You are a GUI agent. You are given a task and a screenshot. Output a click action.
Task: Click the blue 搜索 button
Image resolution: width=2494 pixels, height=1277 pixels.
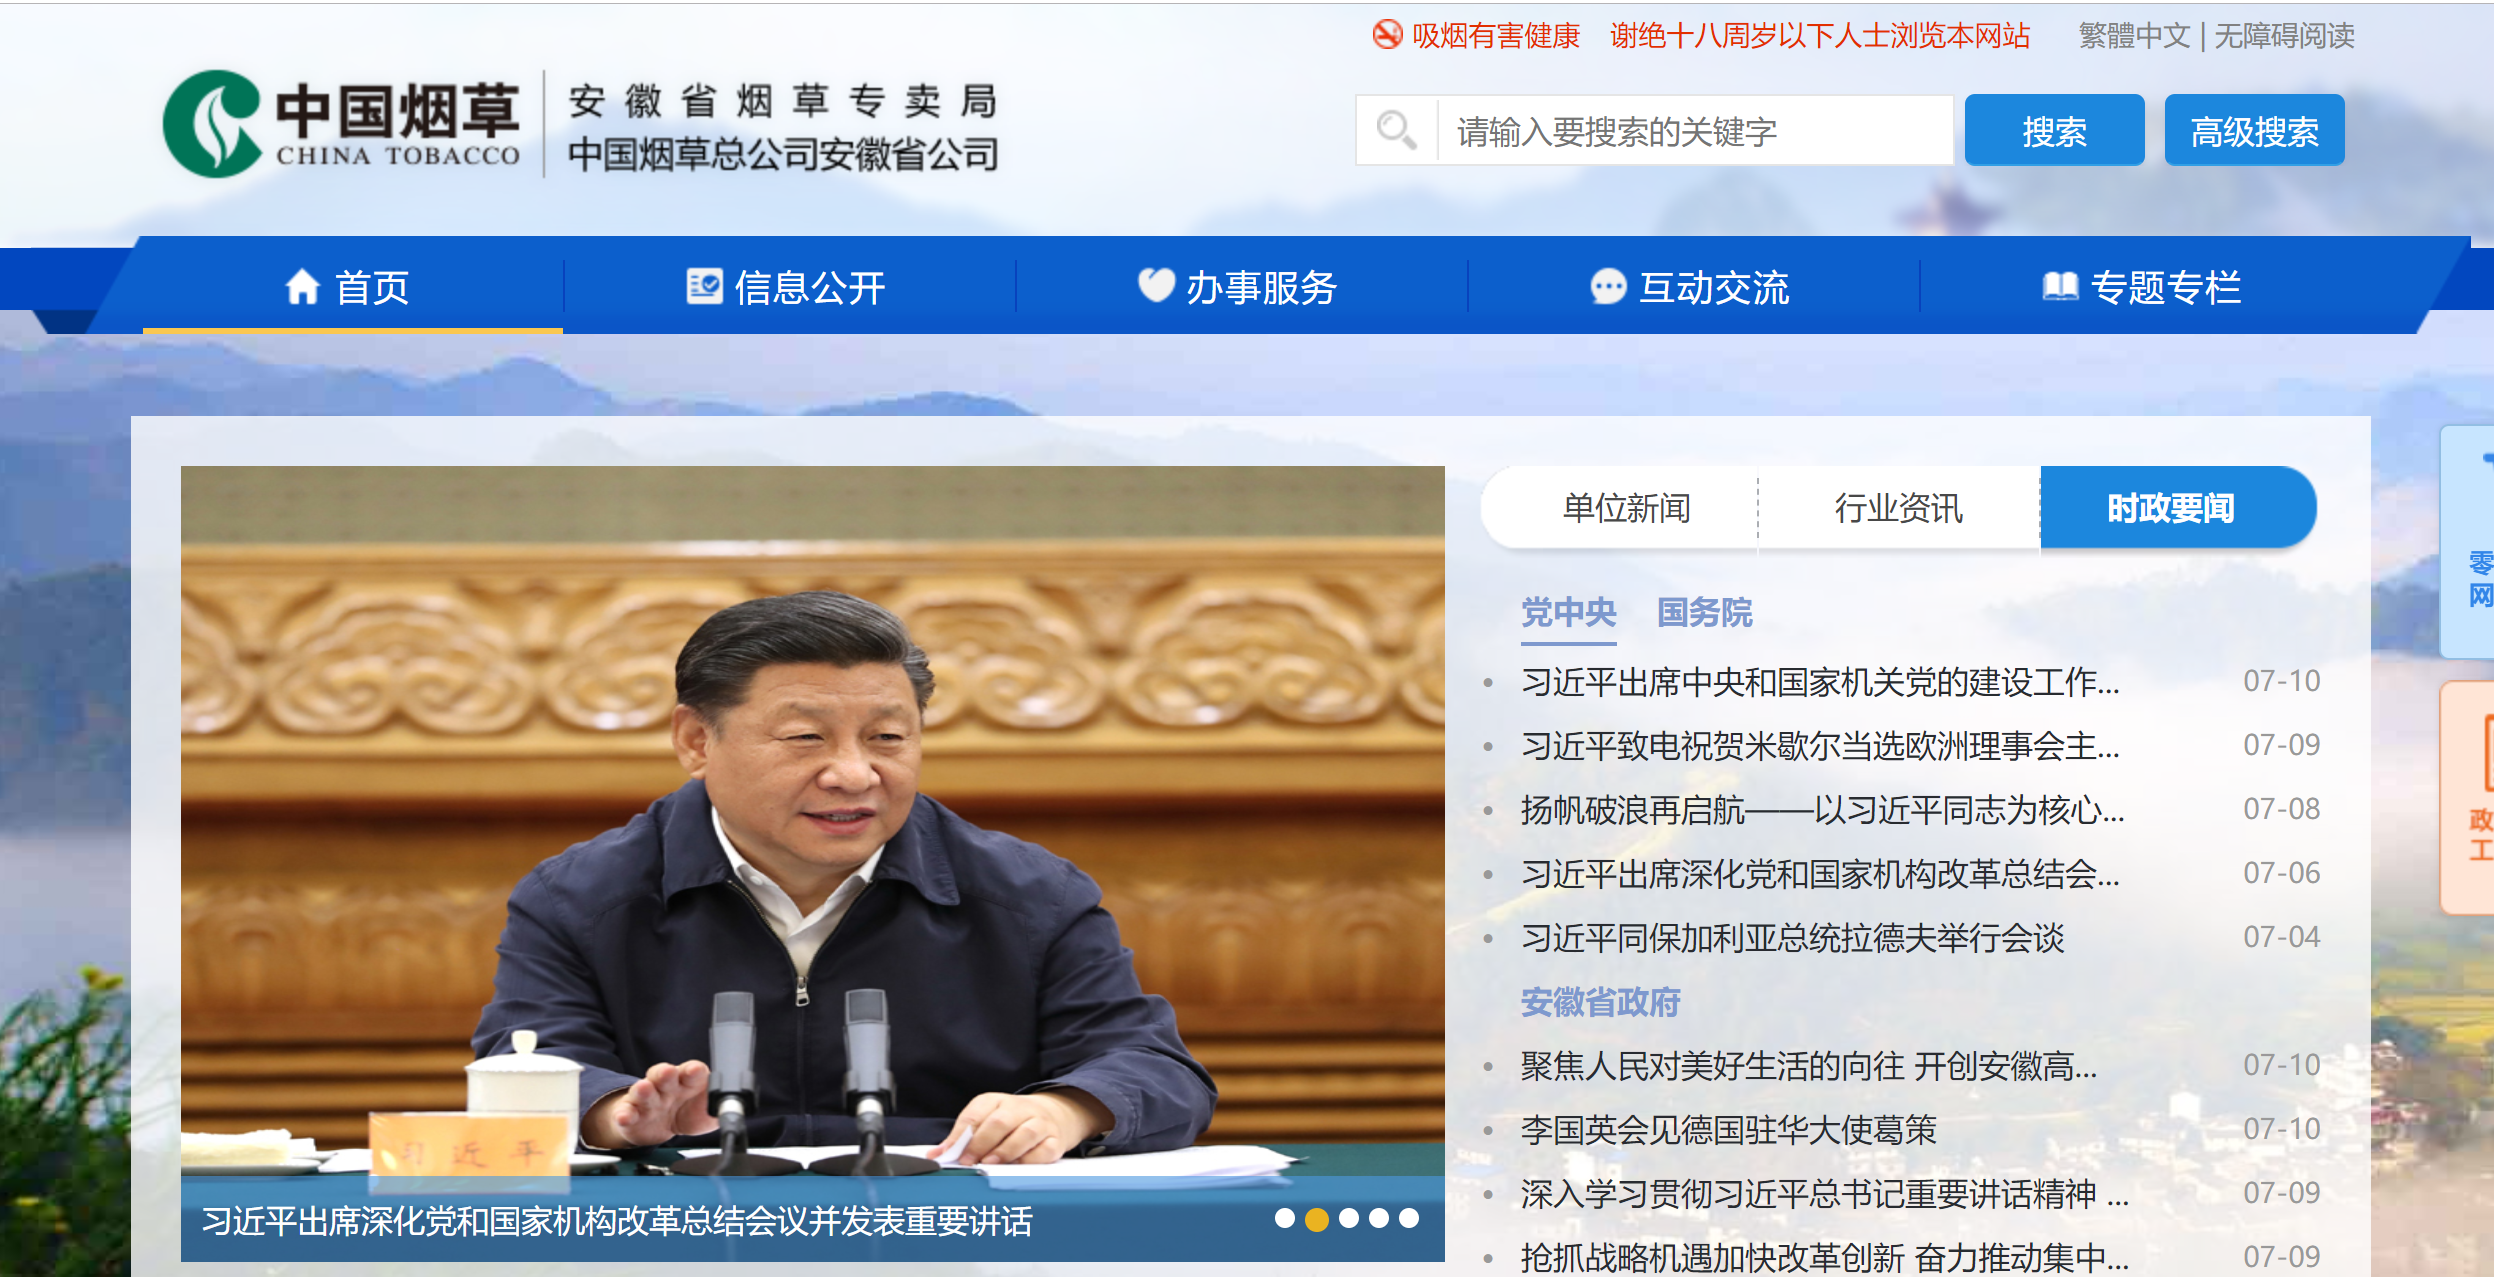click(x=2054, y=130)
